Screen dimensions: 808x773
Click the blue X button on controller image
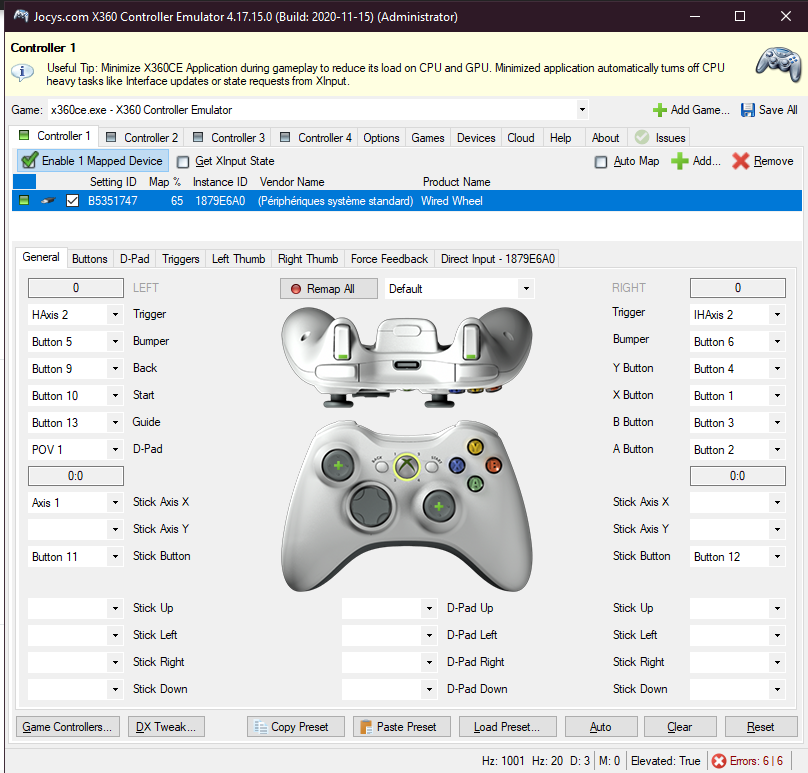(x=457, y=465)
